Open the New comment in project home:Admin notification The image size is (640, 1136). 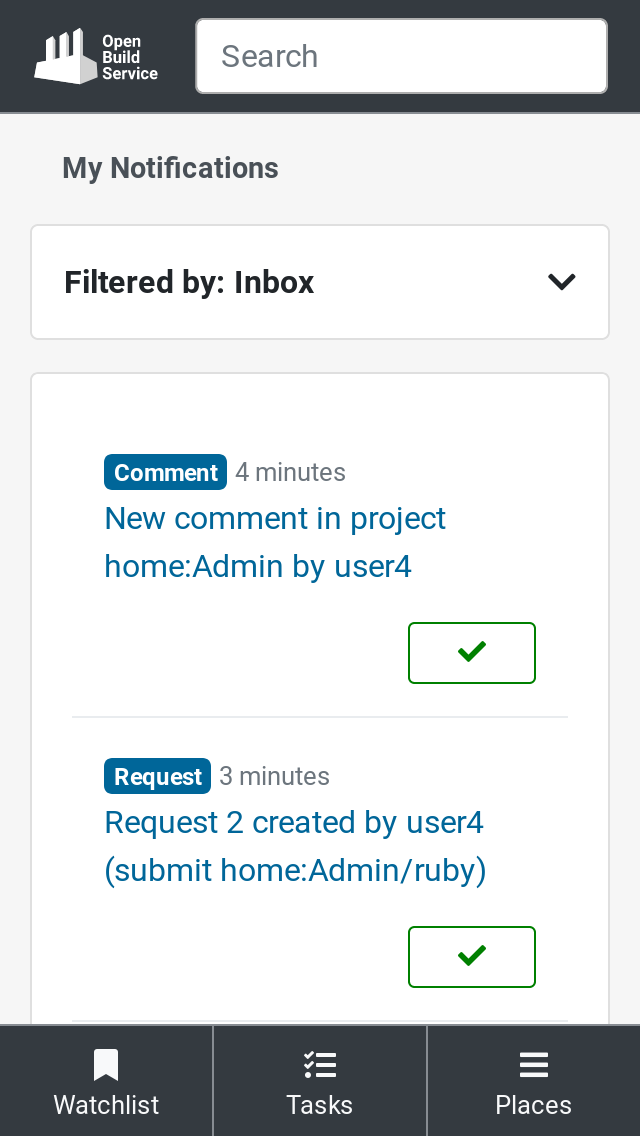coord(275,542)
